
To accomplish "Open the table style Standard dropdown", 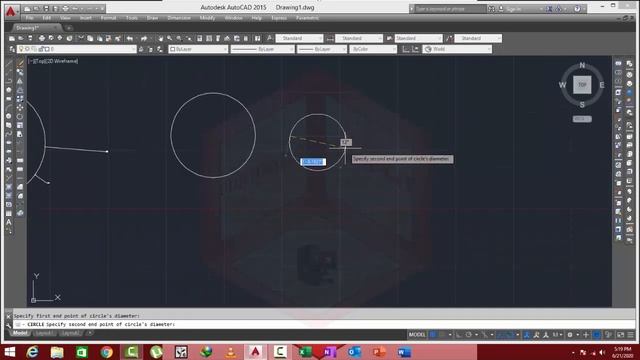I will [418, 38].
